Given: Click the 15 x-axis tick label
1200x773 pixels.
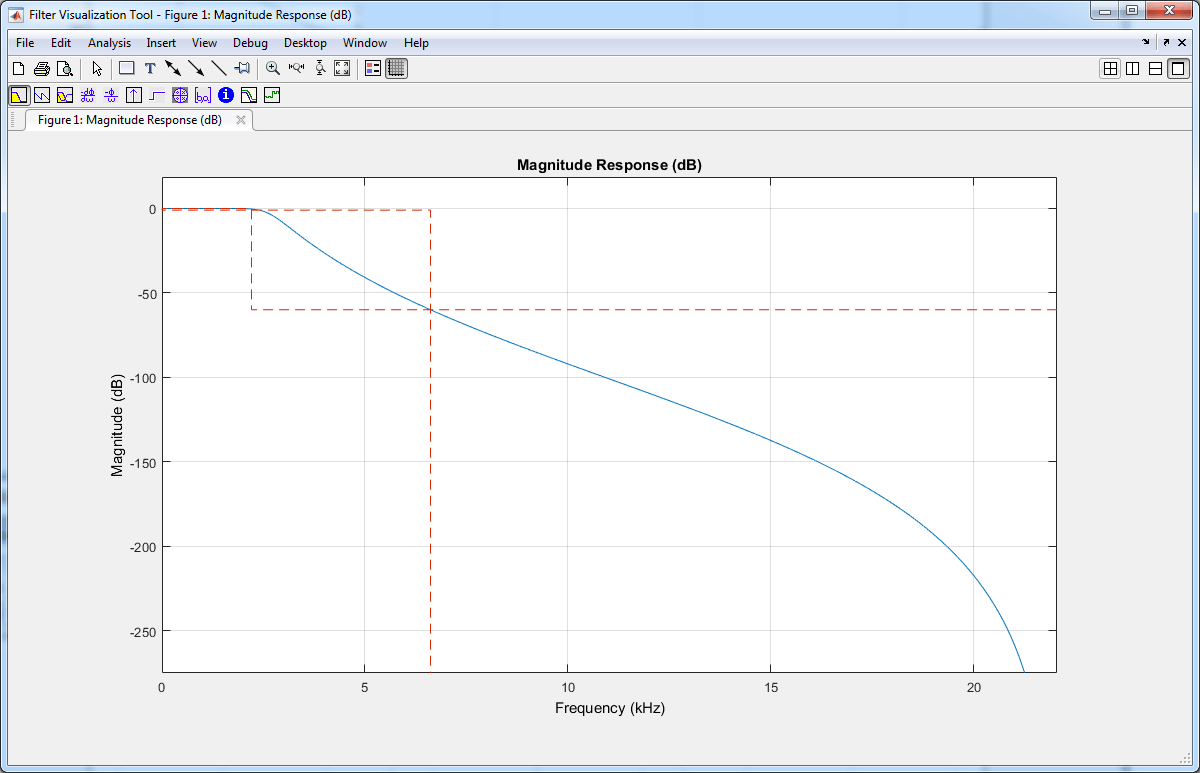Looking at the screenshot, I should point(770,687).
